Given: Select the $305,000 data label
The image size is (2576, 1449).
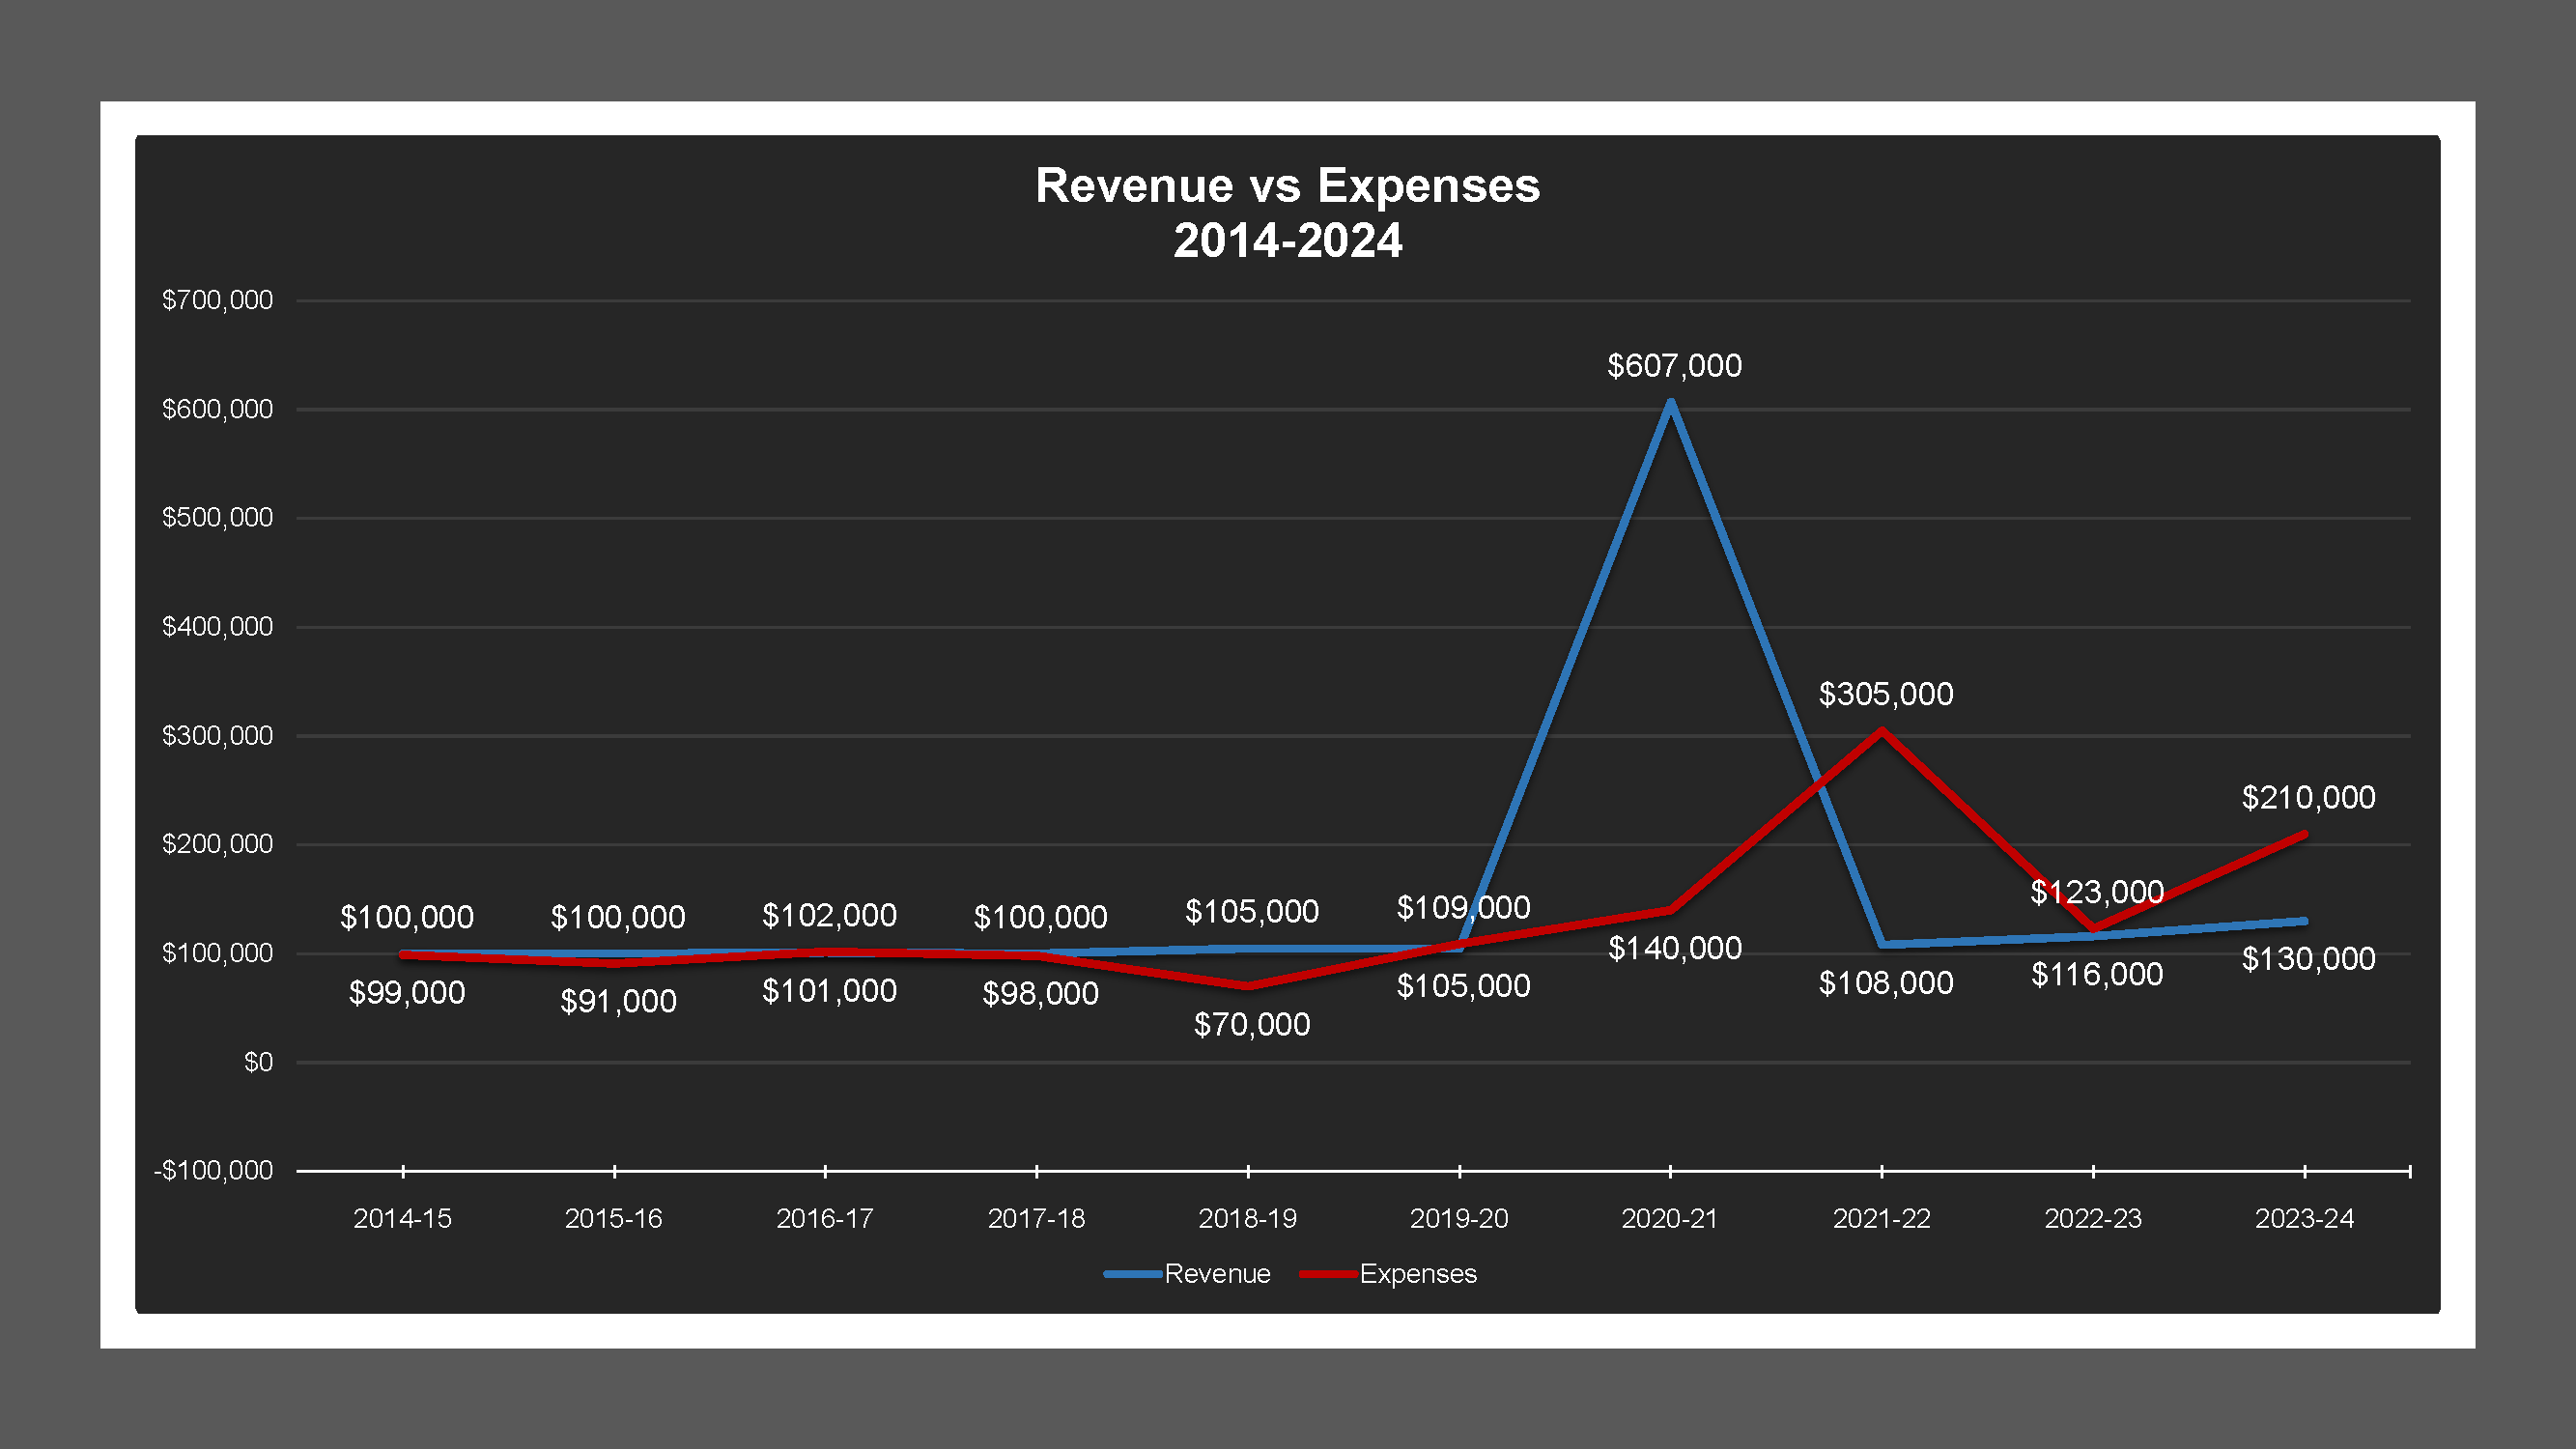Looking at the screenshot, I should (1886, 694).
